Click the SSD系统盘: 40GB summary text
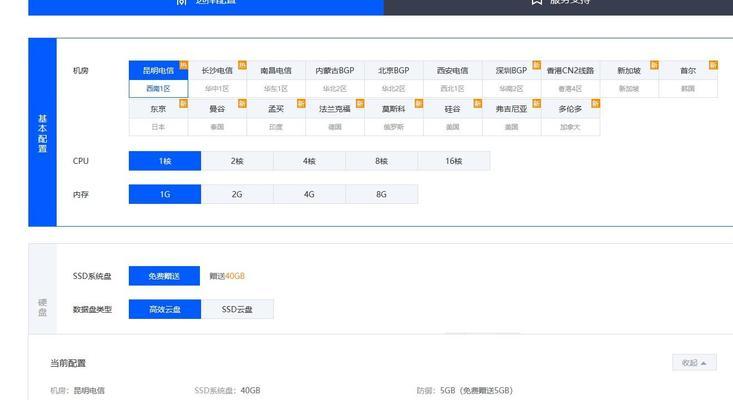733x400 pixels. click(228, 390)
